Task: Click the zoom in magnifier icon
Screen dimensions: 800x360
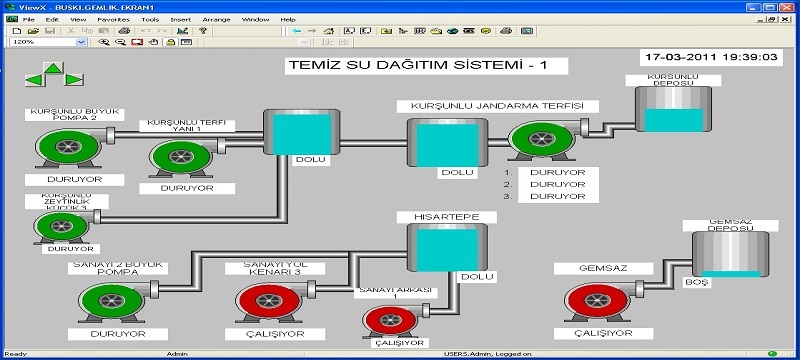Action: click(104, 42)
